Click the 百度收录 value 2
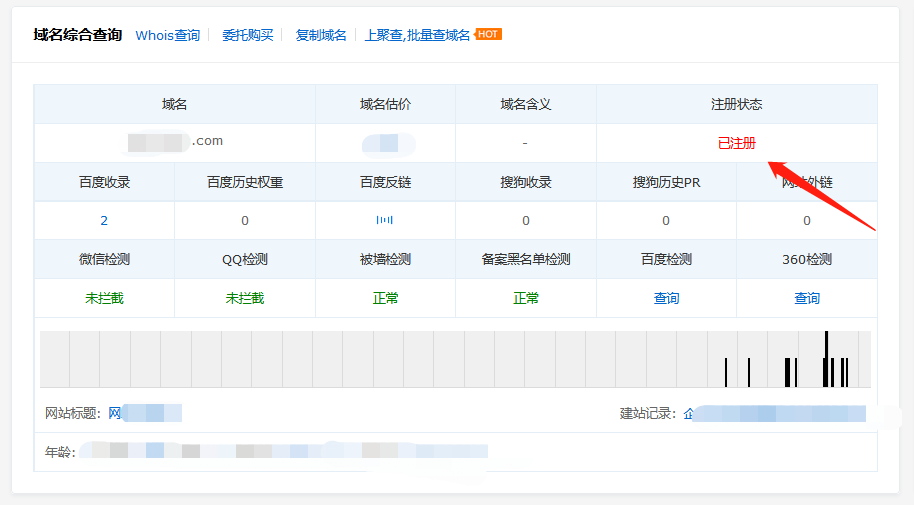The image size is (914, 505). tap(104, 220)
